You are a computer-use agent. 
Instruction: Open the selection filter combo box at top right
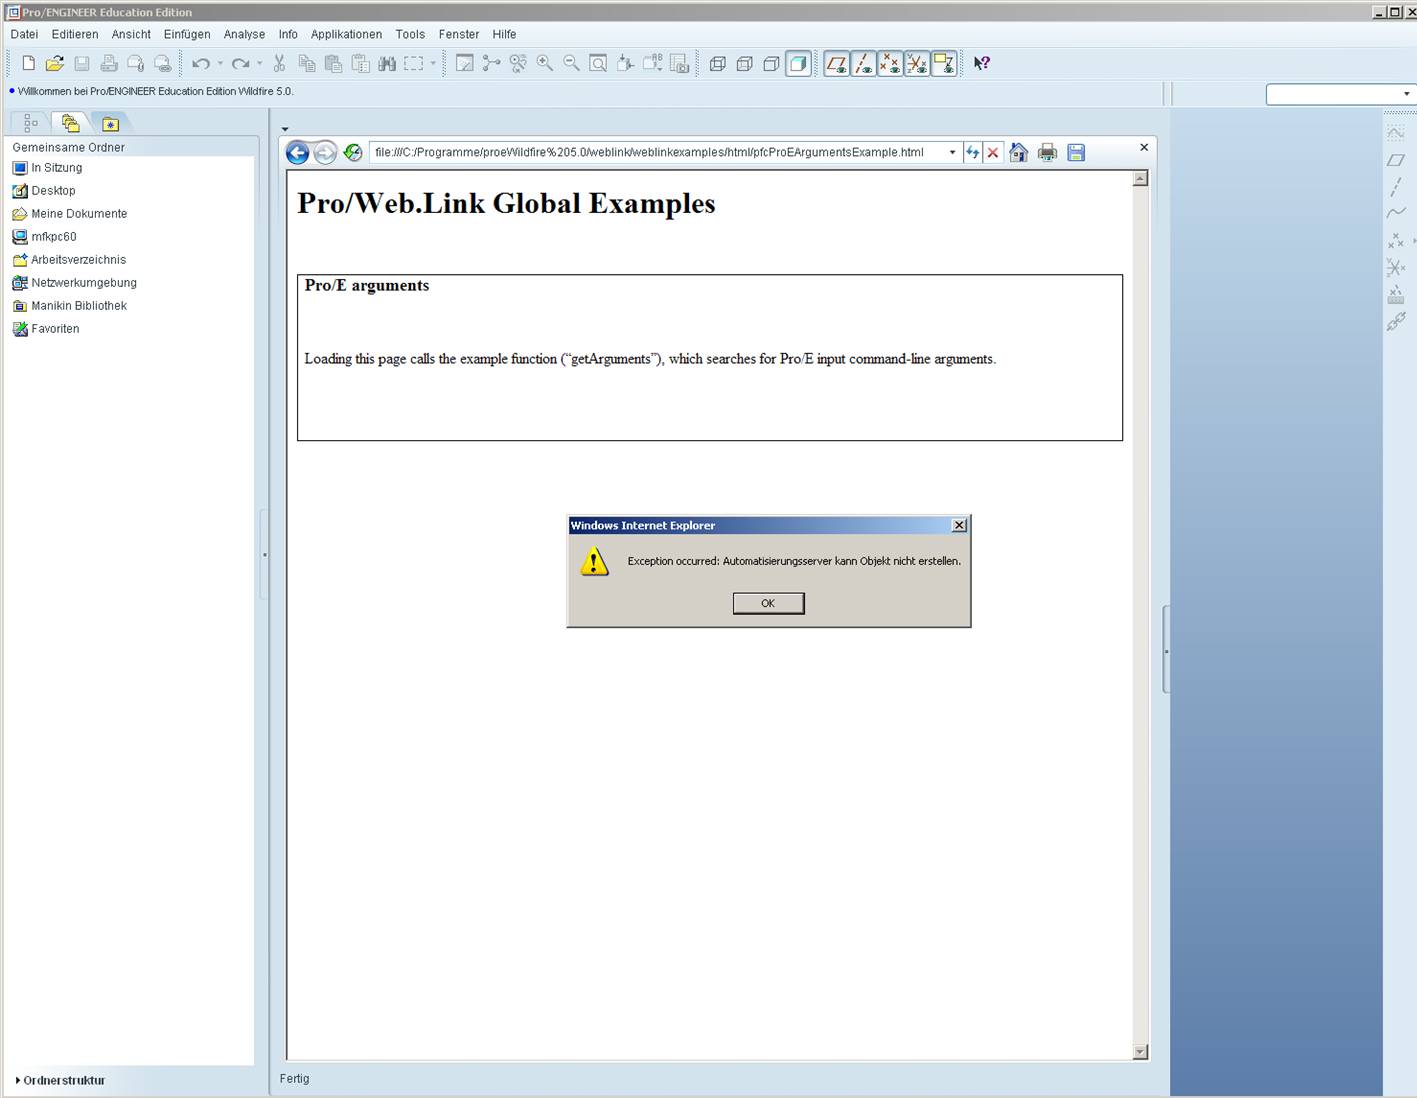click(x=1340, y=94)
